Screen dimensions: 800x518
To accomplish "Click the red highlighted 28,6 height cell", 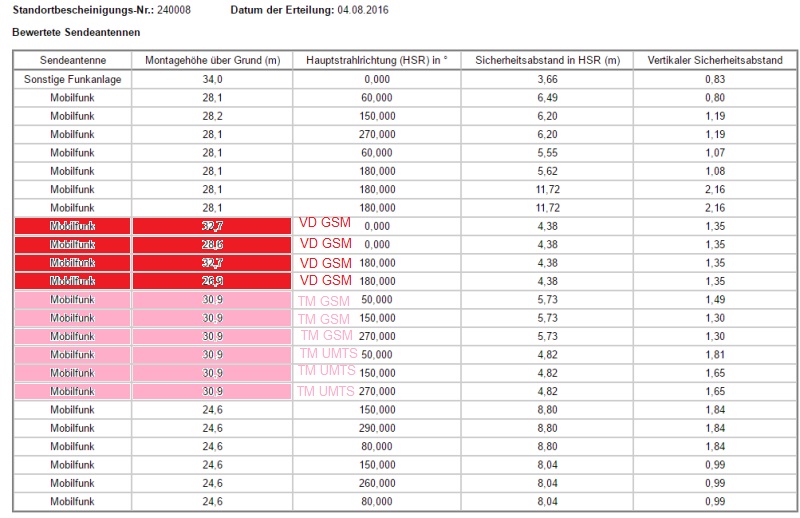I will click(212, 244).
